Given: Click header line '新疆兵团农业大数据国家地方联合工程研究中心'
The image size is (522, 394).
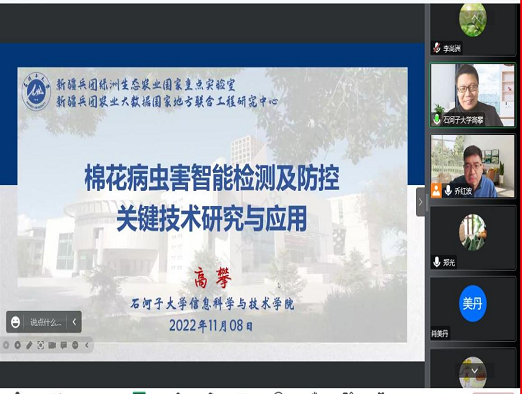Looking at the screenshot, I should (x=167, y=101).
